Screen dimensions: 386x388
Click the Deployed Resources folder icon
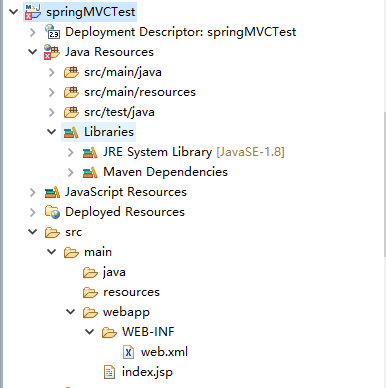pyautogui.click(x=52, y=212)
